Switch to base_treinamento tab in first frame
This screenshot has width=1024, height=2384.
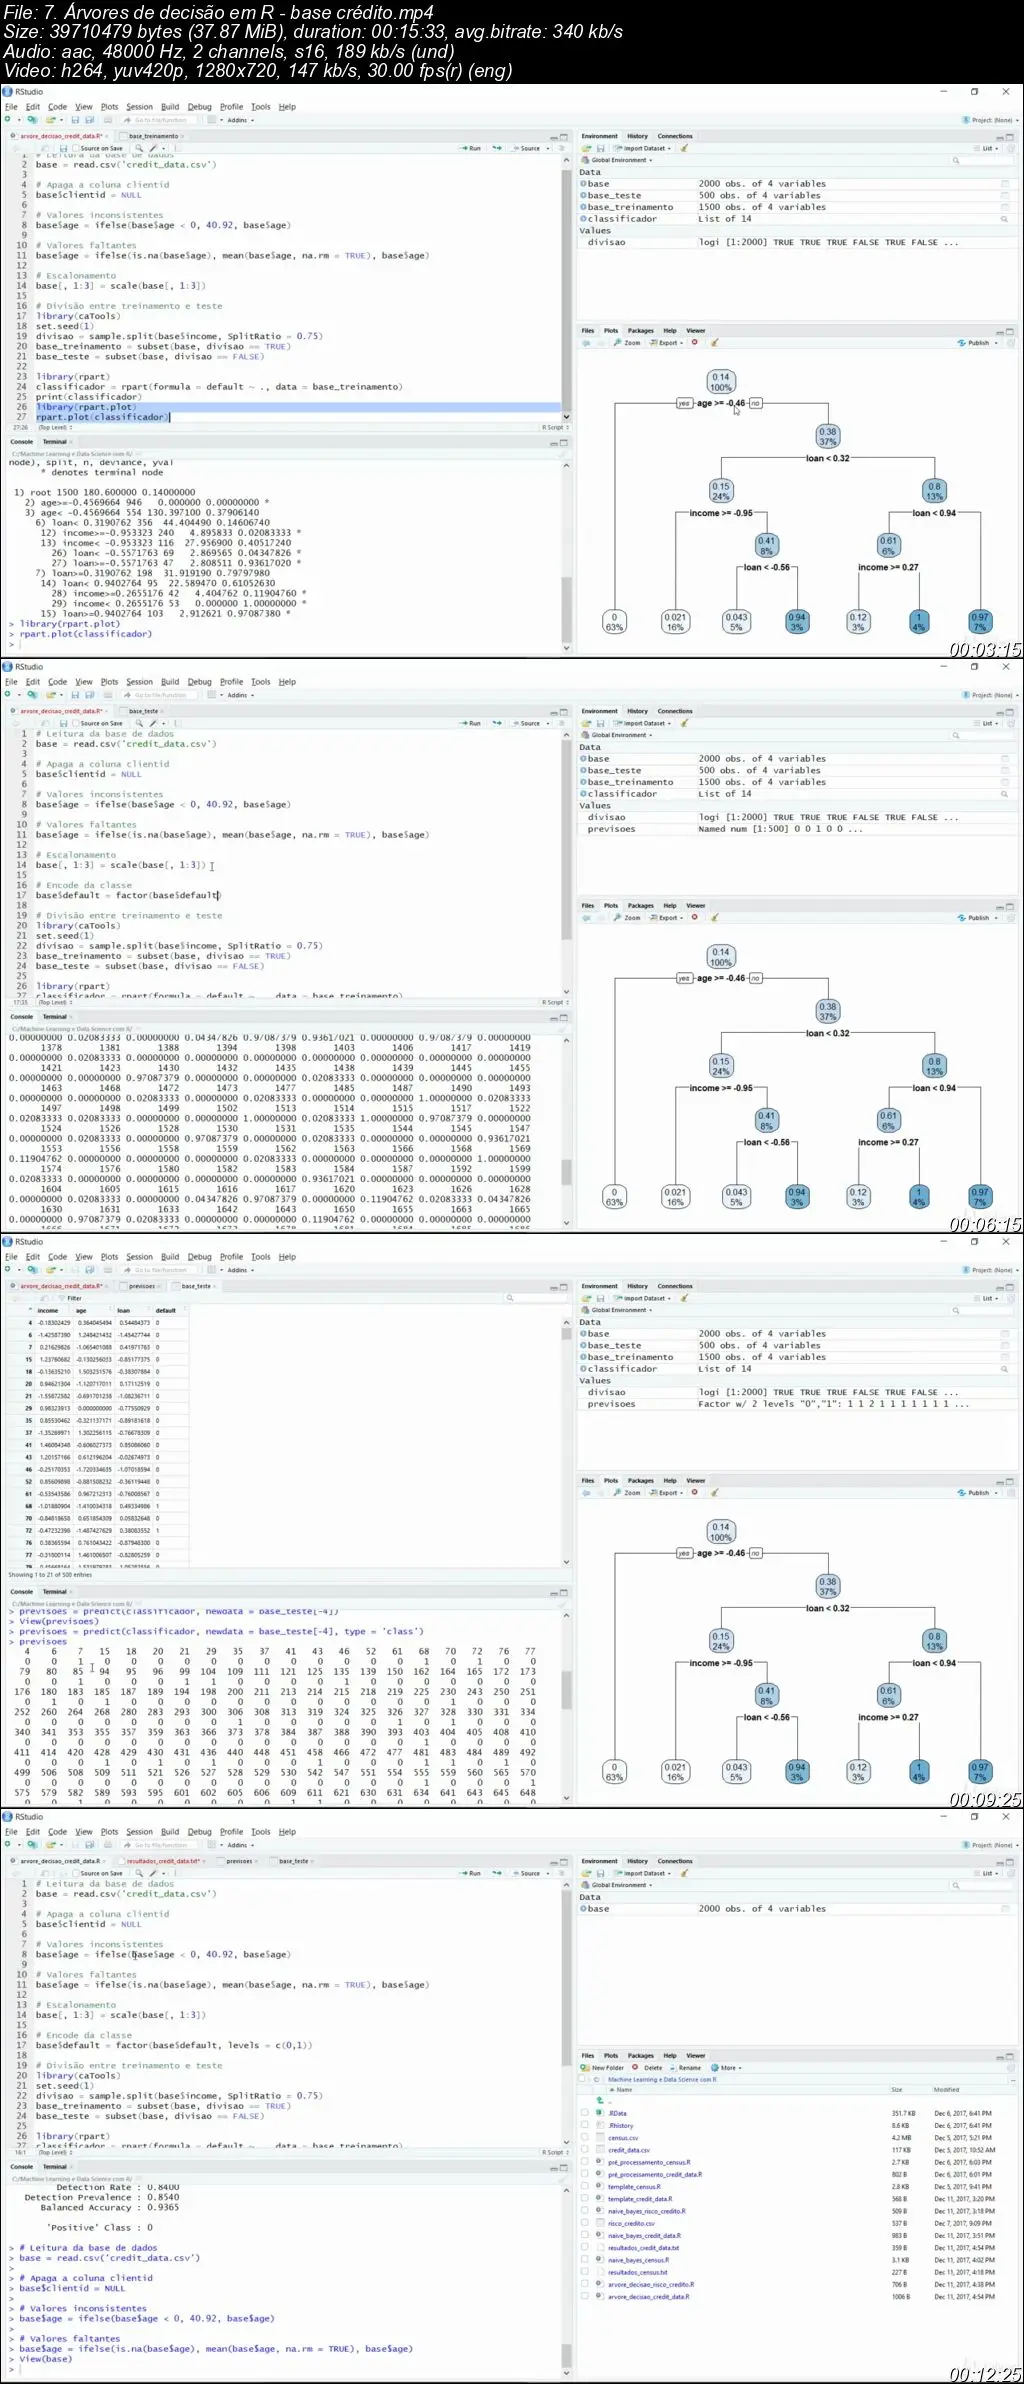[154, 136]
